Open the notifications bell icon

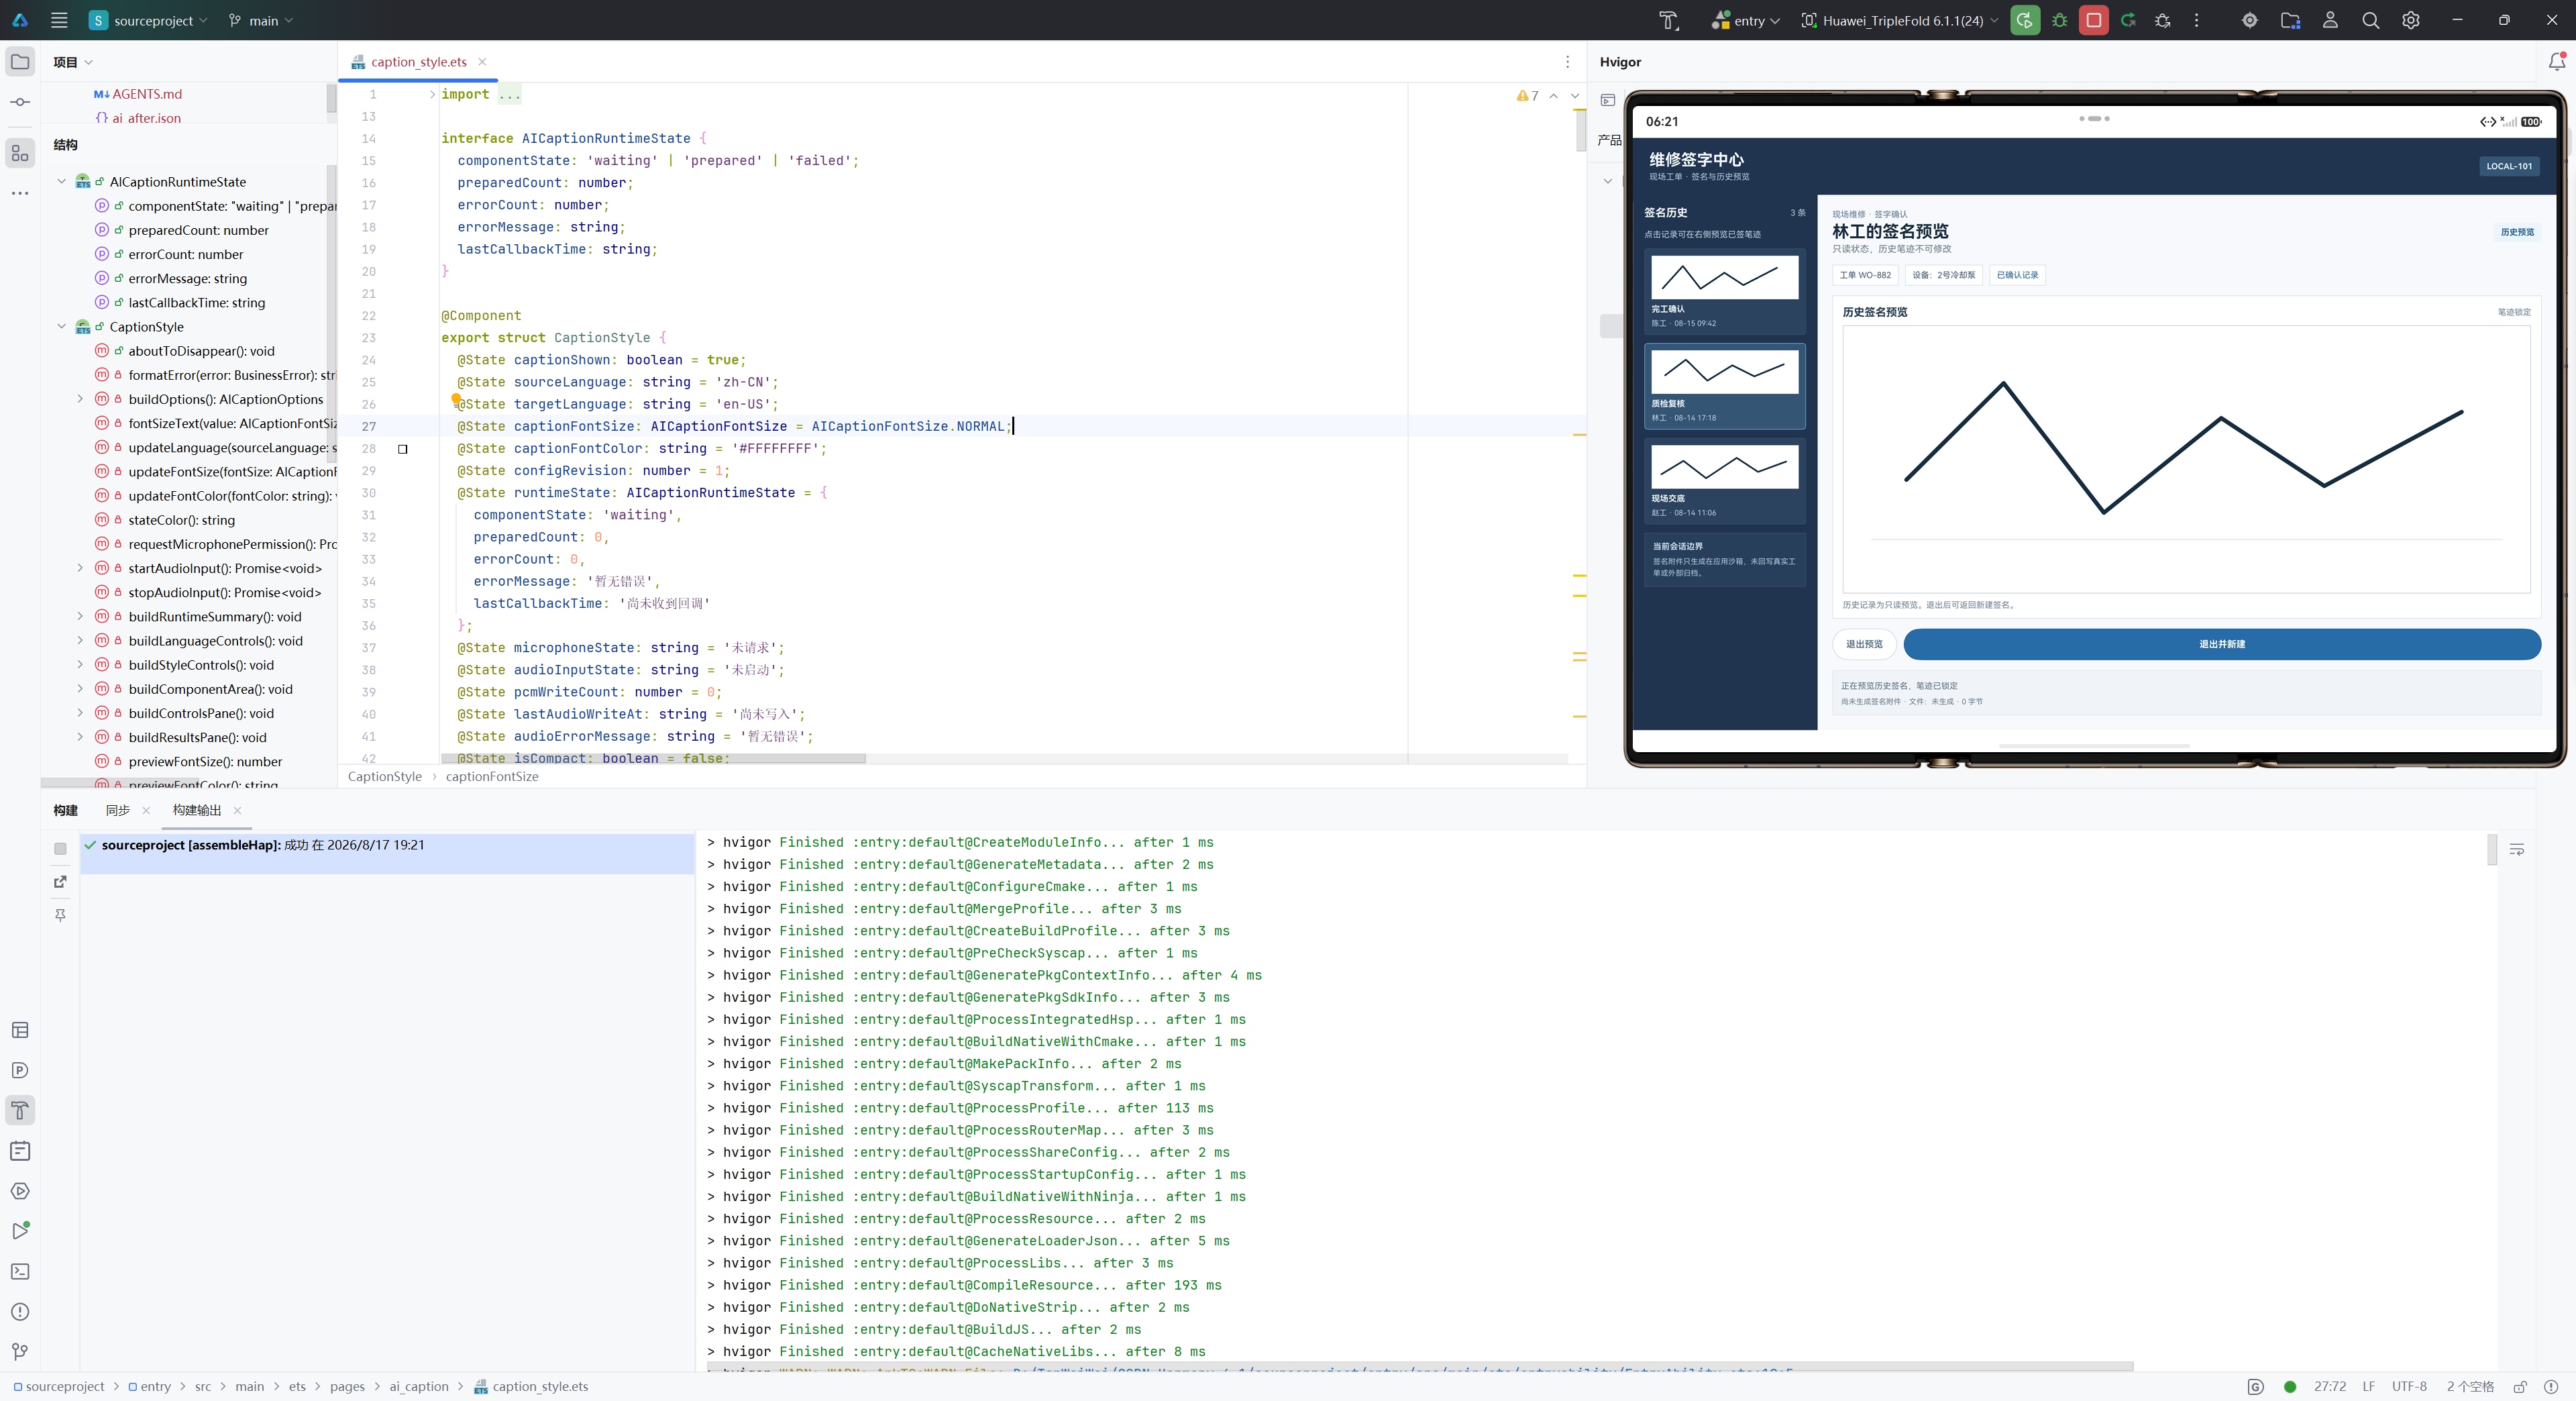click(x=2556, y=62)
